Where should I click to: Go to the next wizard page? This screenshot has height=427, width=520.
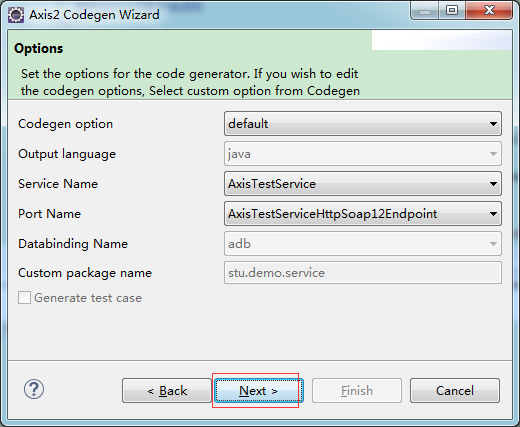258,391
